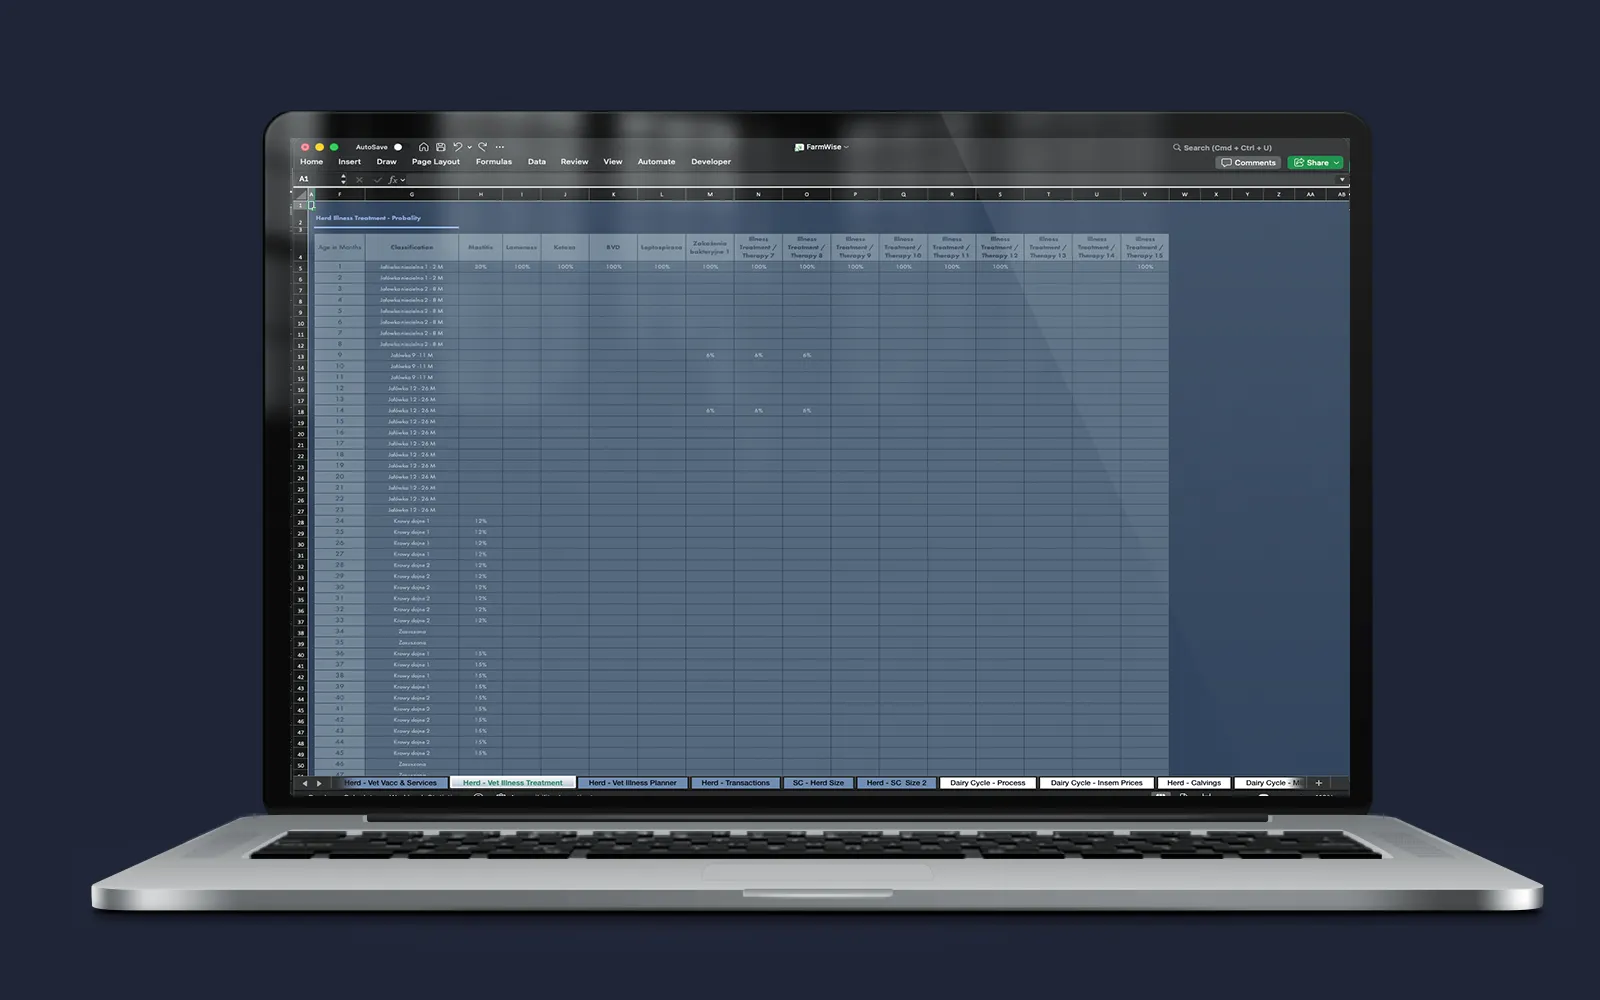This screenshot has width=1600, height=1000.
Task: Click the Select All corner triangle
Action: tap(300, 194)
